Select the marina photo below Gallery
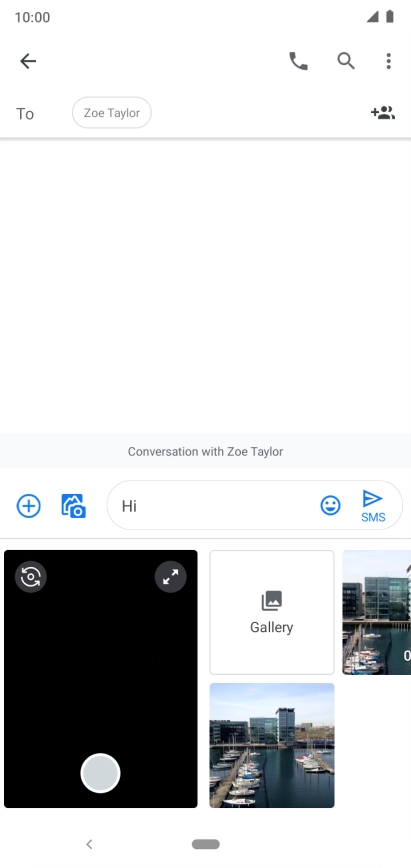This screenshot has height=868, width=411. pyautogui.click(x=272, y=745)
